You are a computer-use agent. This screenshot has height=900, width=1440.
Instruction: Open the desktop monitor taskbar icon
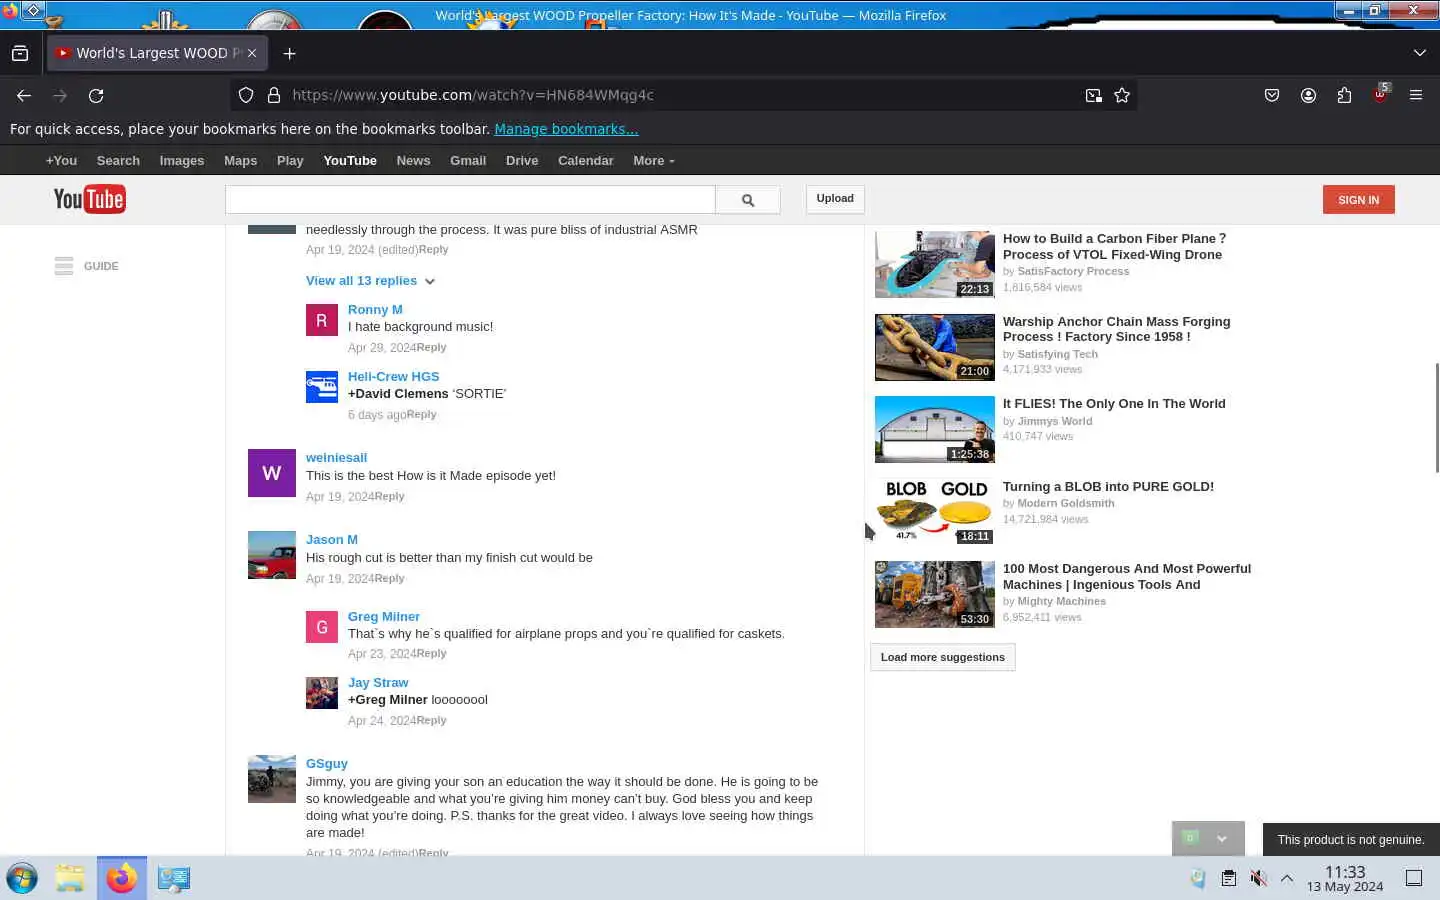point(173,878)
